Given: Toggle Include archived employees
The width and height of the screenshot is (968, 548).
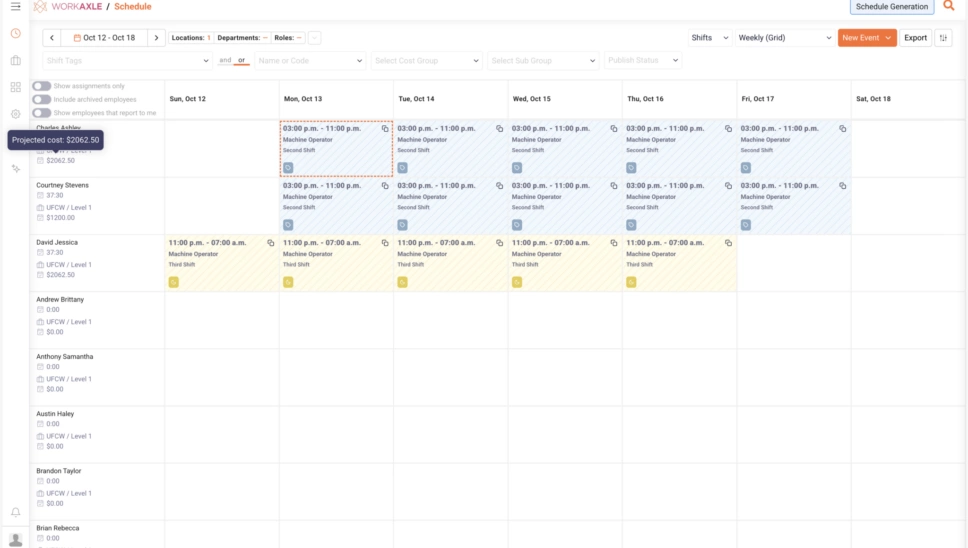Looking at the screenshot, I should point(41,99).
